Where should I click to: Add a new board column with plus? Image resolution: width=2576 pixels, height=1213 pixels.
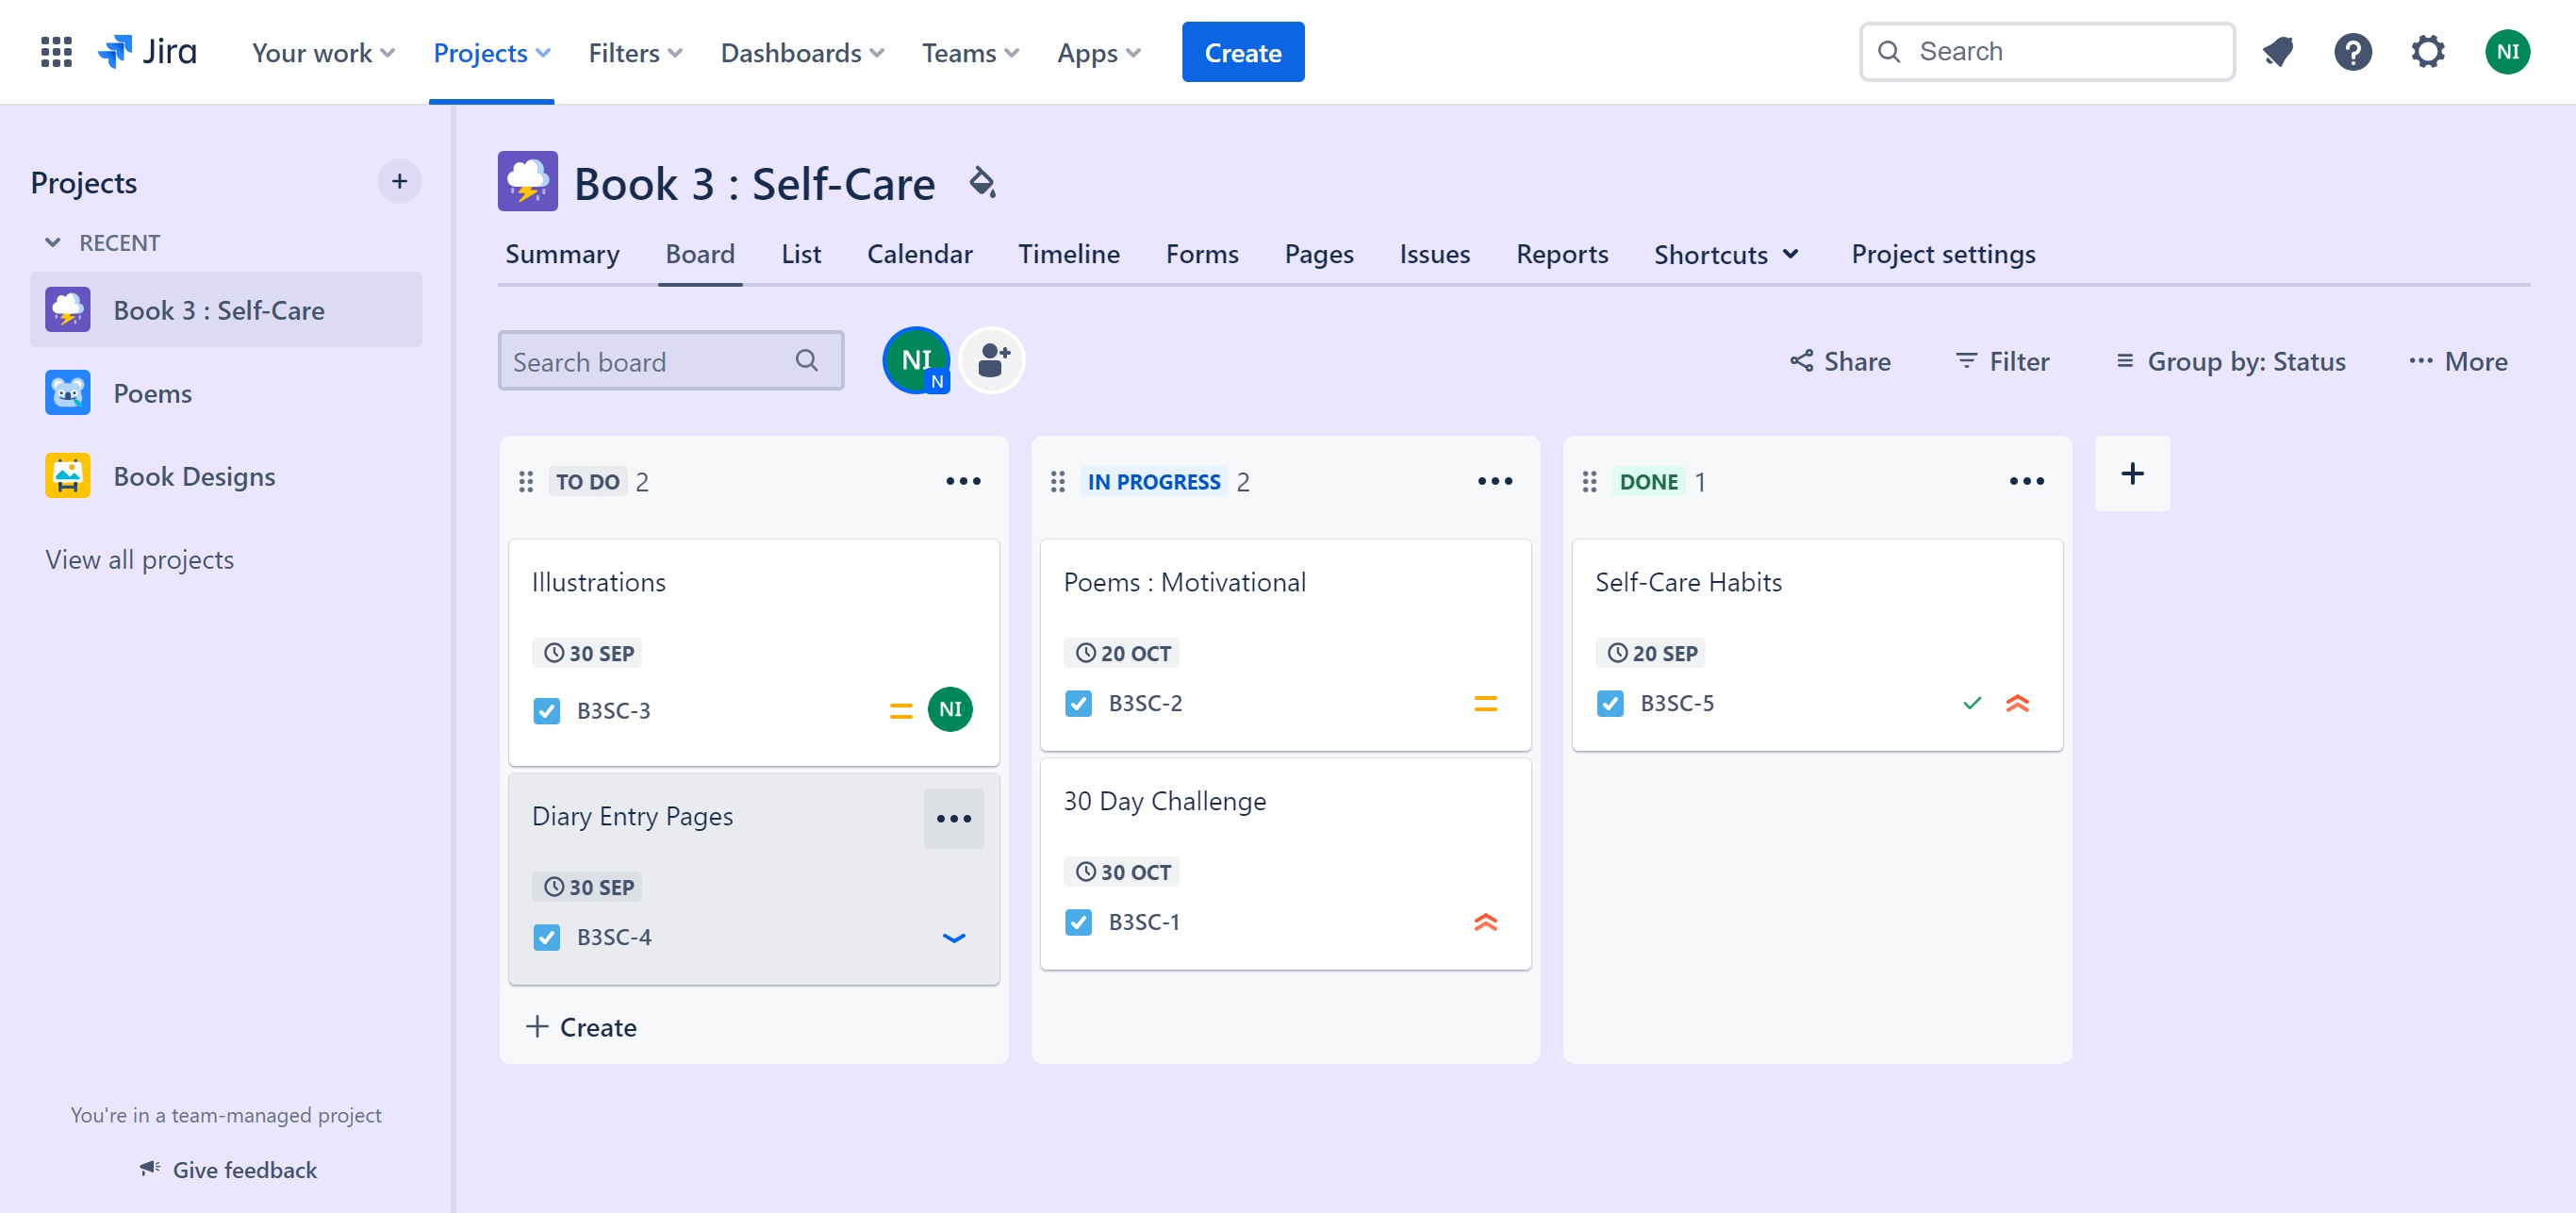(x=2131, y=473)
